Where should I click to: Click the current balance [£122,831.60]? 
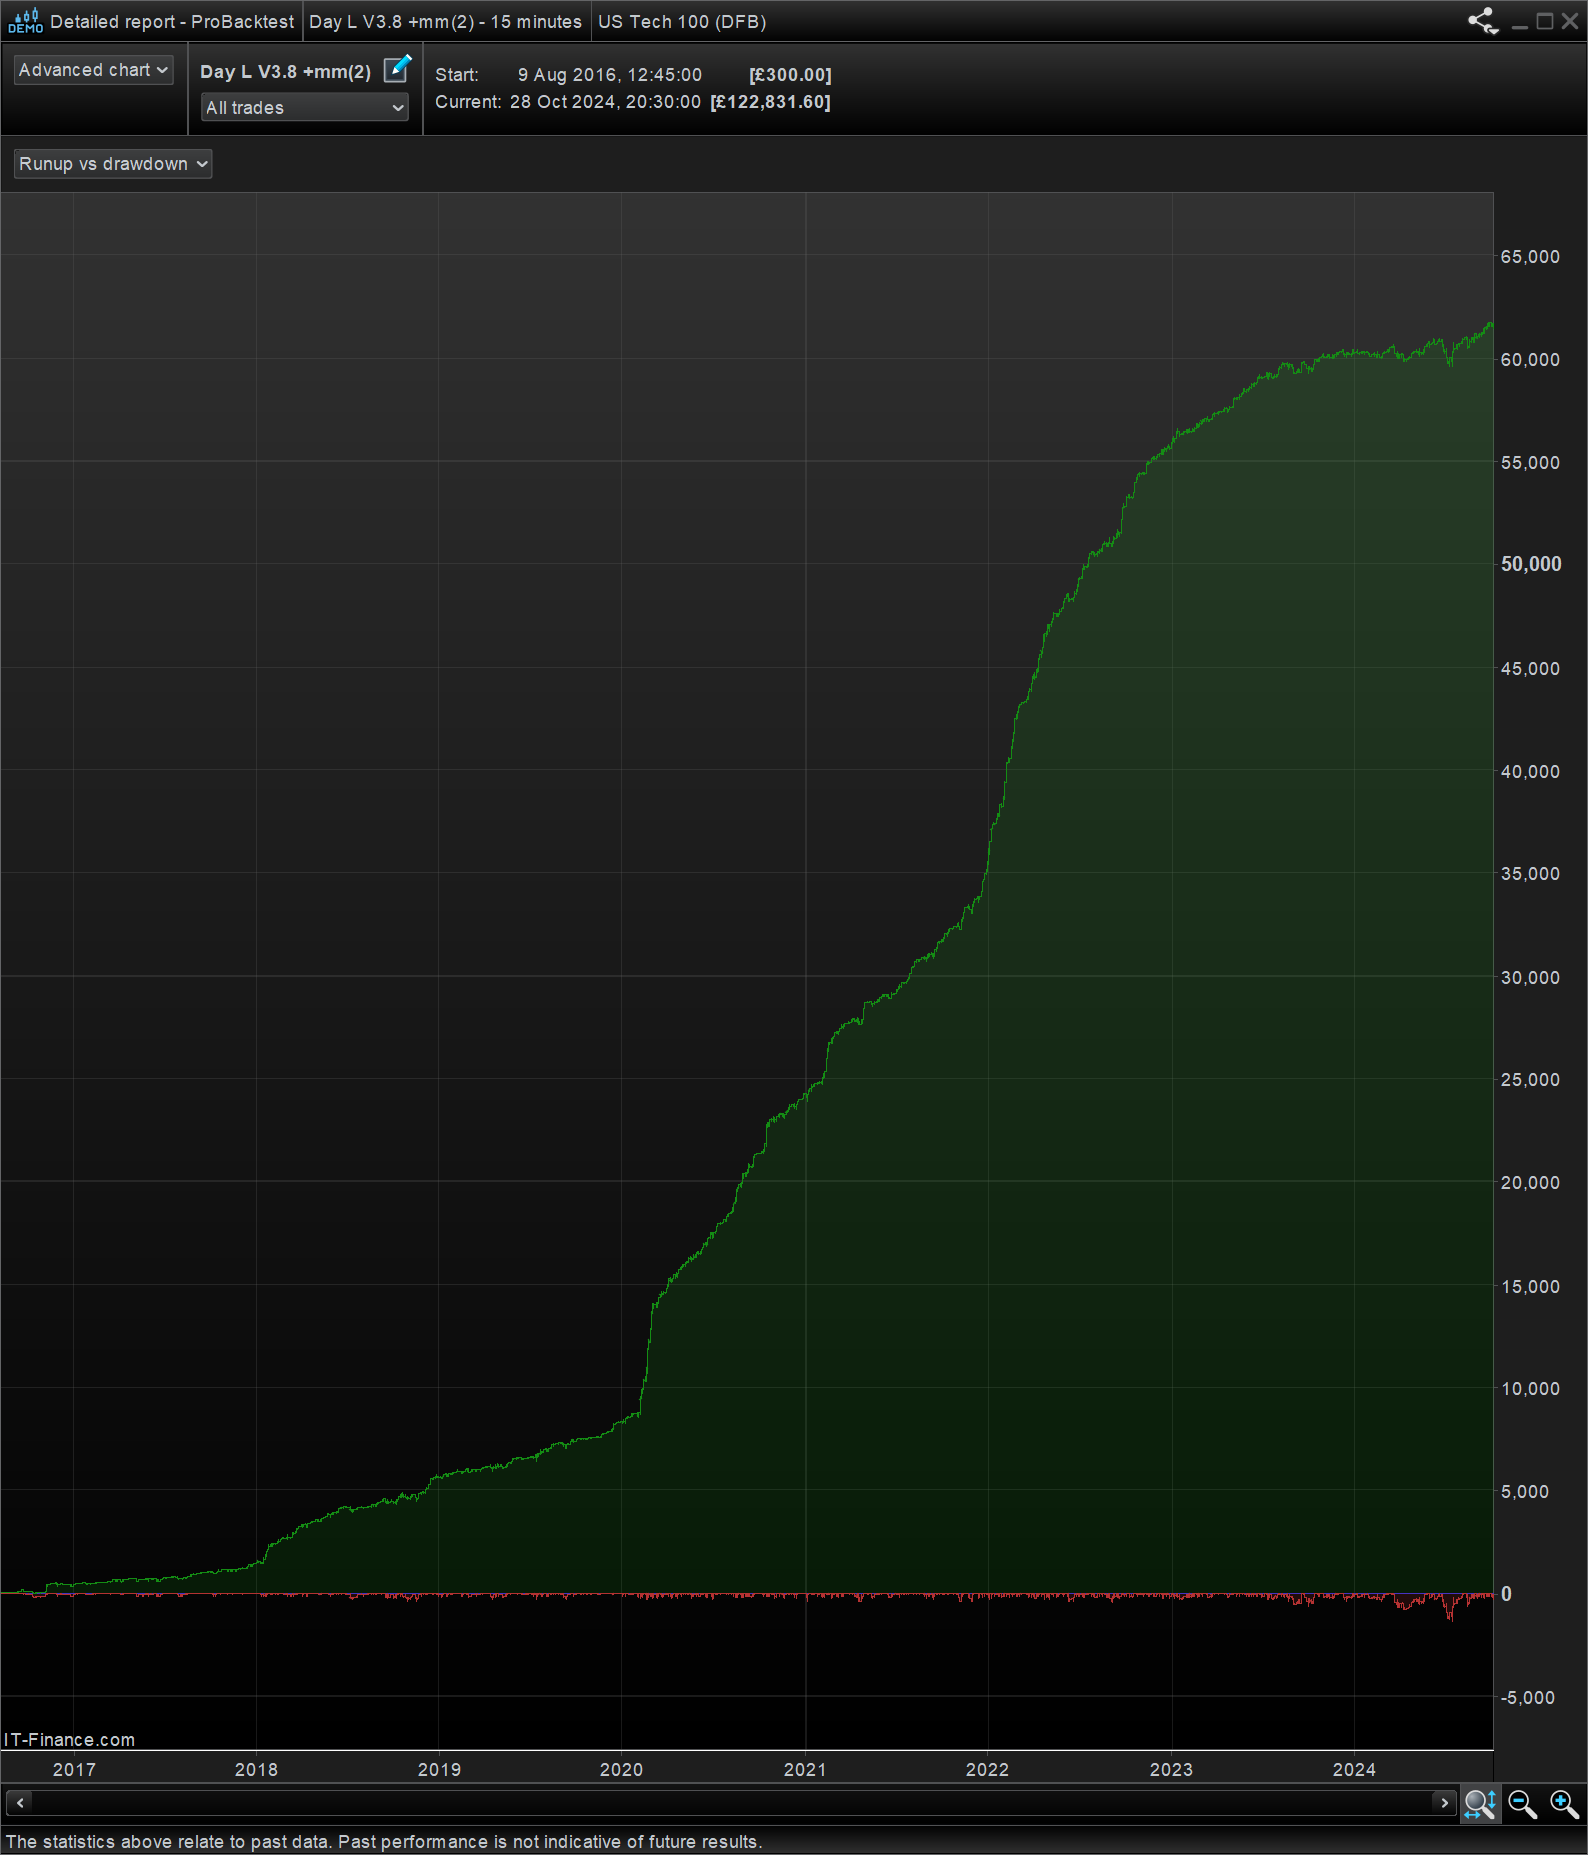click(770, 102)
